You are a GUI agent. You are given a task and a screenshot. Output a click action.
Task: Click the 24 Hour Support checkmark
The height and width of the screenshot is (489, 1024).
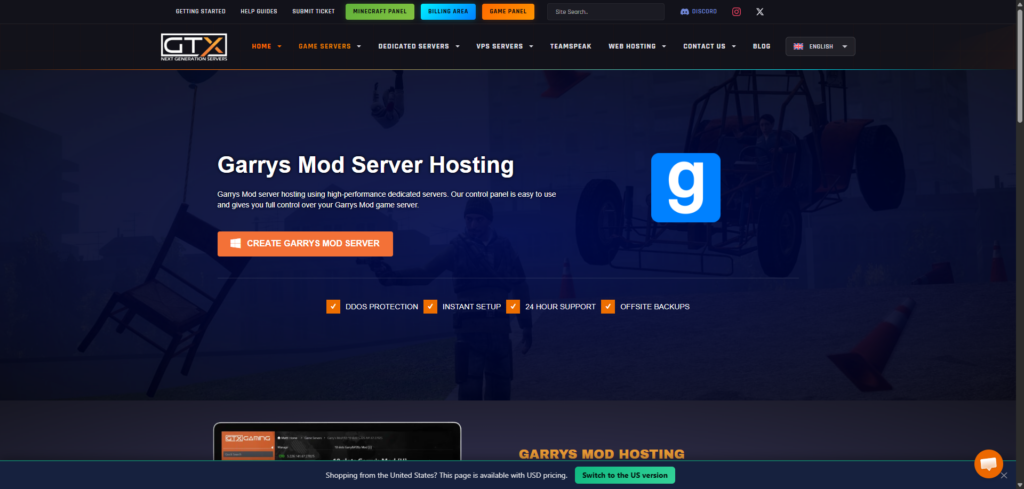pos(513,306)
